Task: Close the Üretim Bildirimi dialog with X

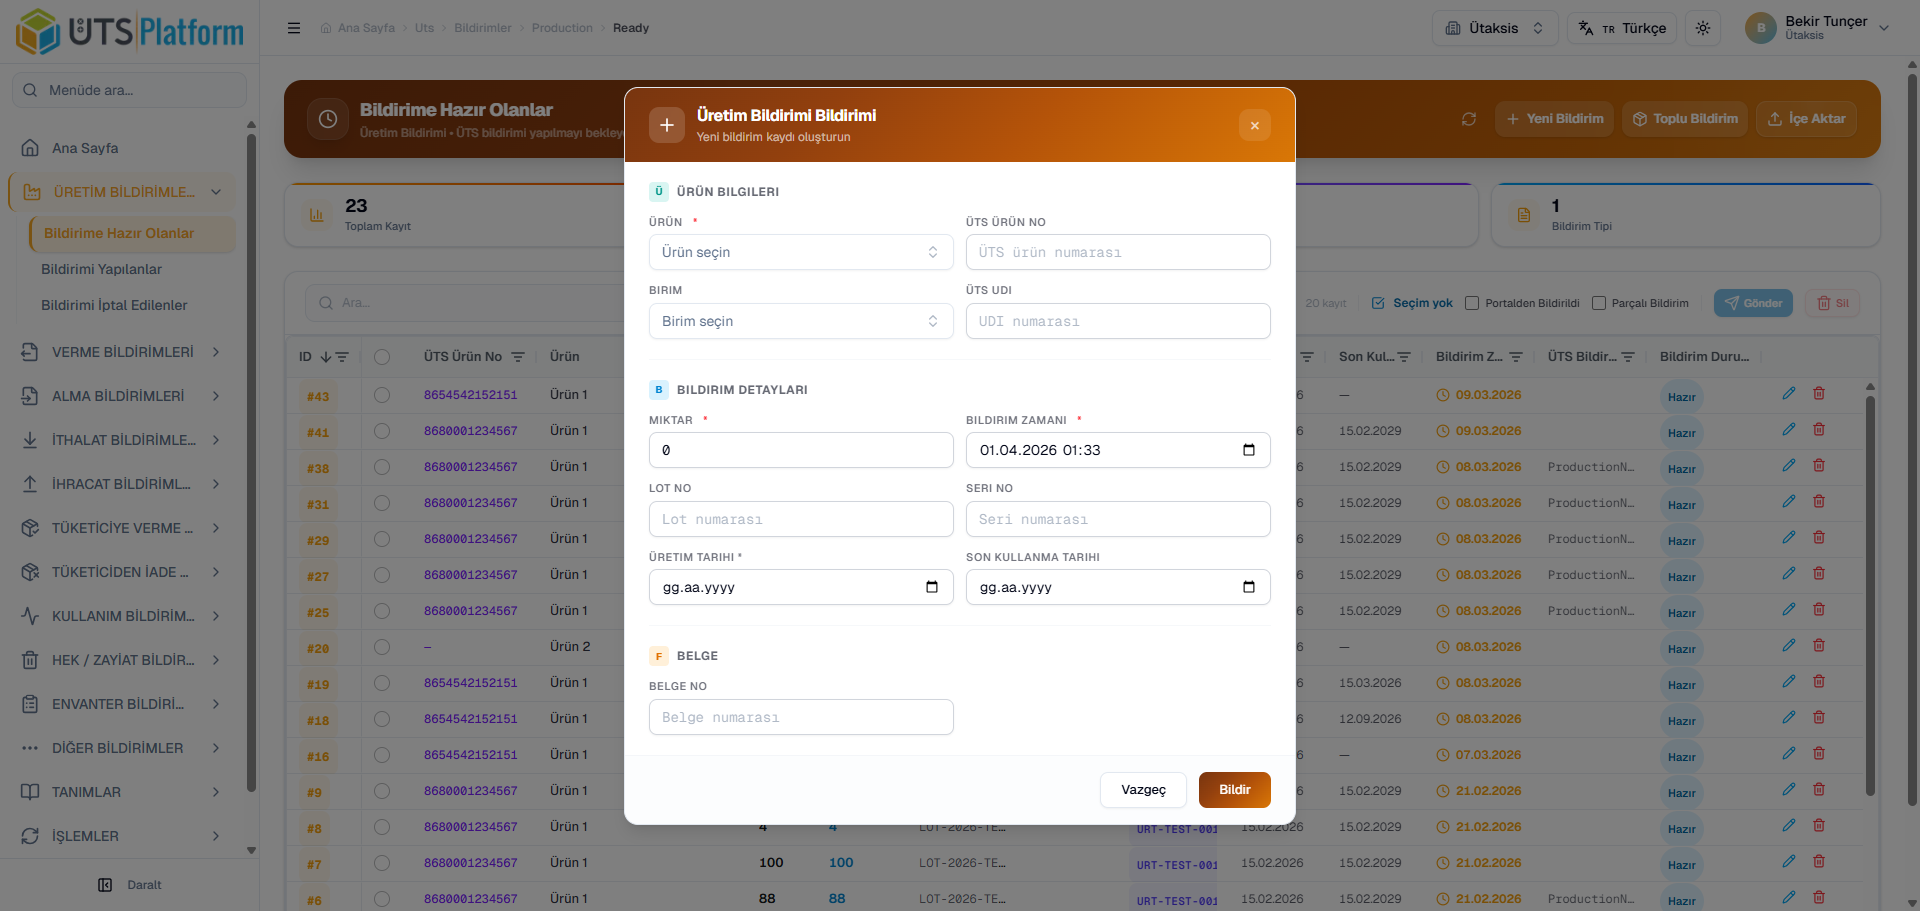Action: [x=1254, y=125]
